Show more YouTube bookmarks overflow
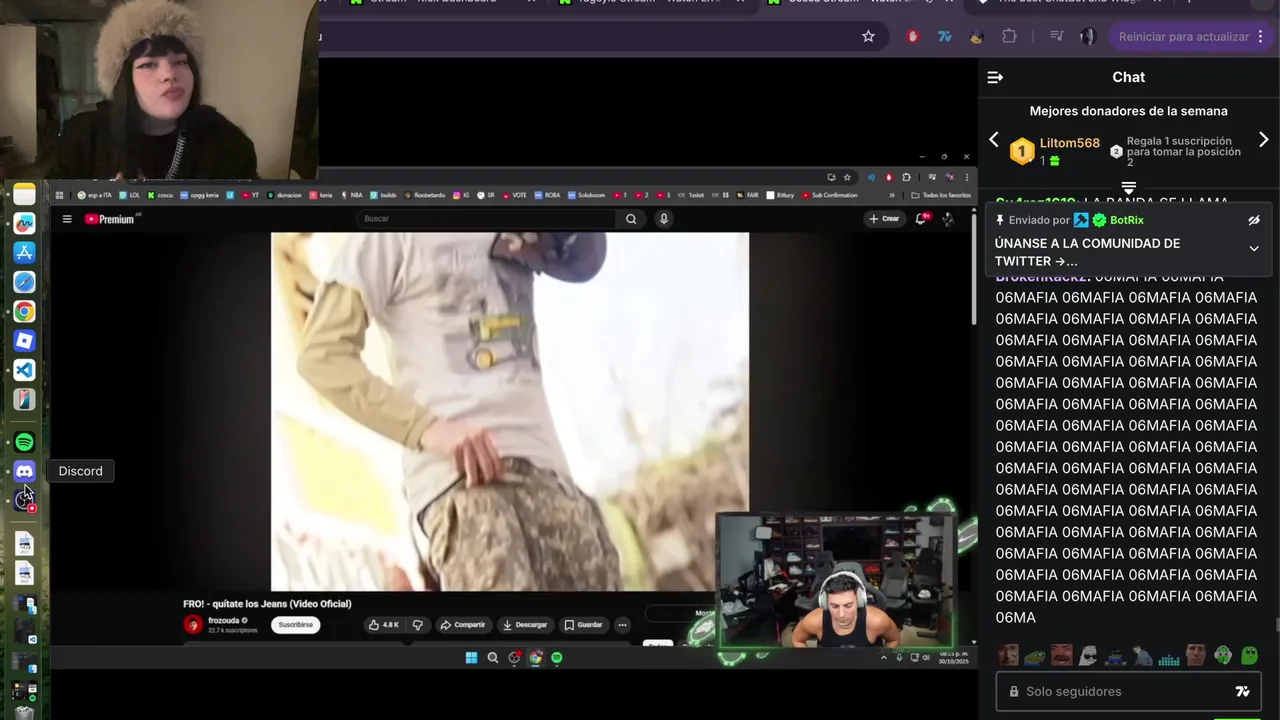 click(x=891, y=195)
